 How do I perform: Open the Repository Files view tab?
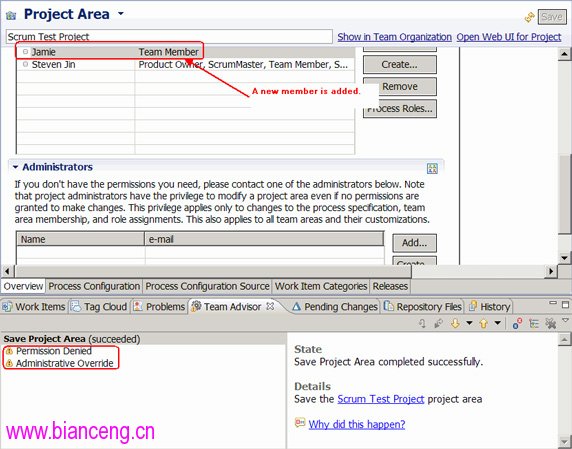[423, 307]
